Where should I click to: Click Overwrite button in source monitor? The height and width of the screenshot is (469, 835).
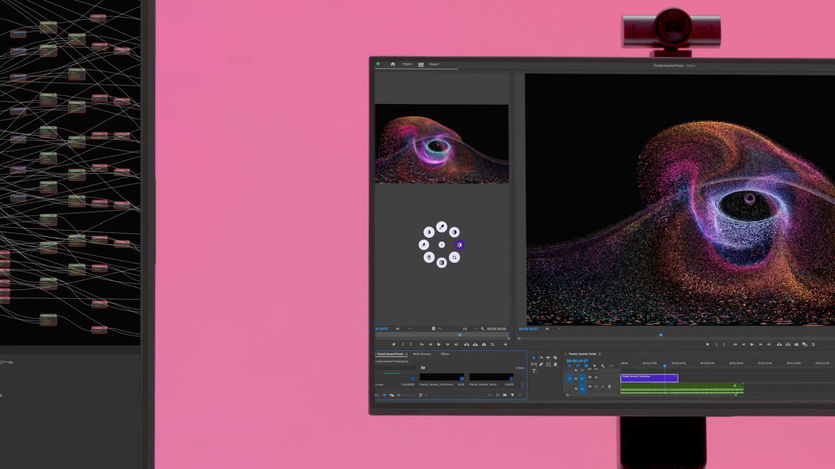[x=475, y=344]
